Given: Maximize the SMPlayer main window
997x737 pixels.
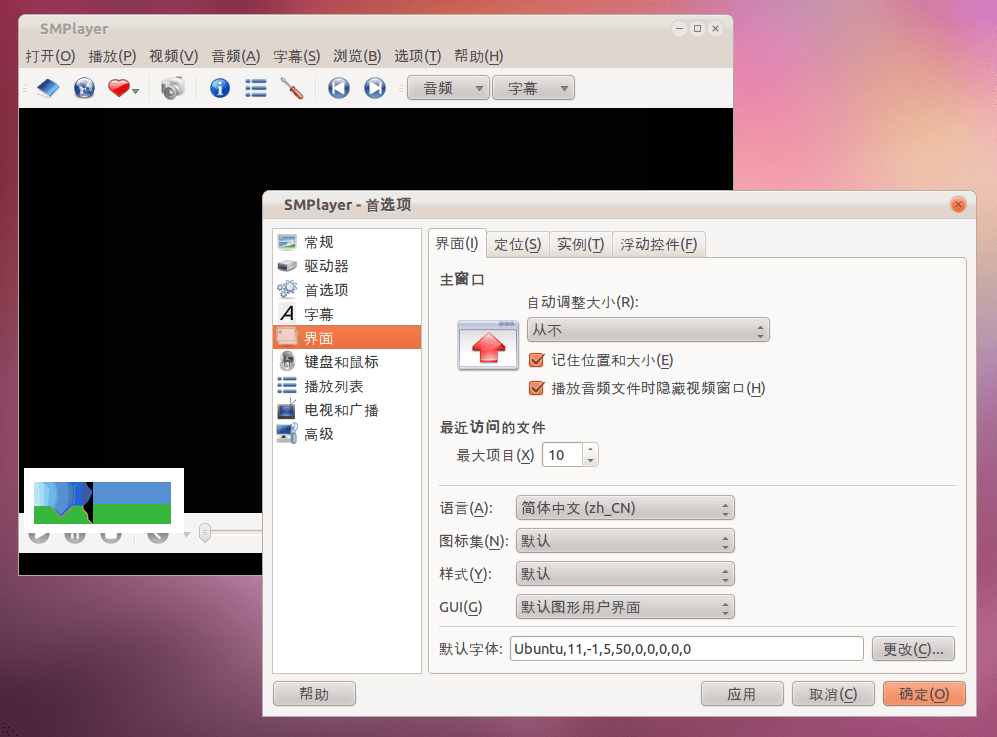Looking at the screenshot, I should pos(698,29).
